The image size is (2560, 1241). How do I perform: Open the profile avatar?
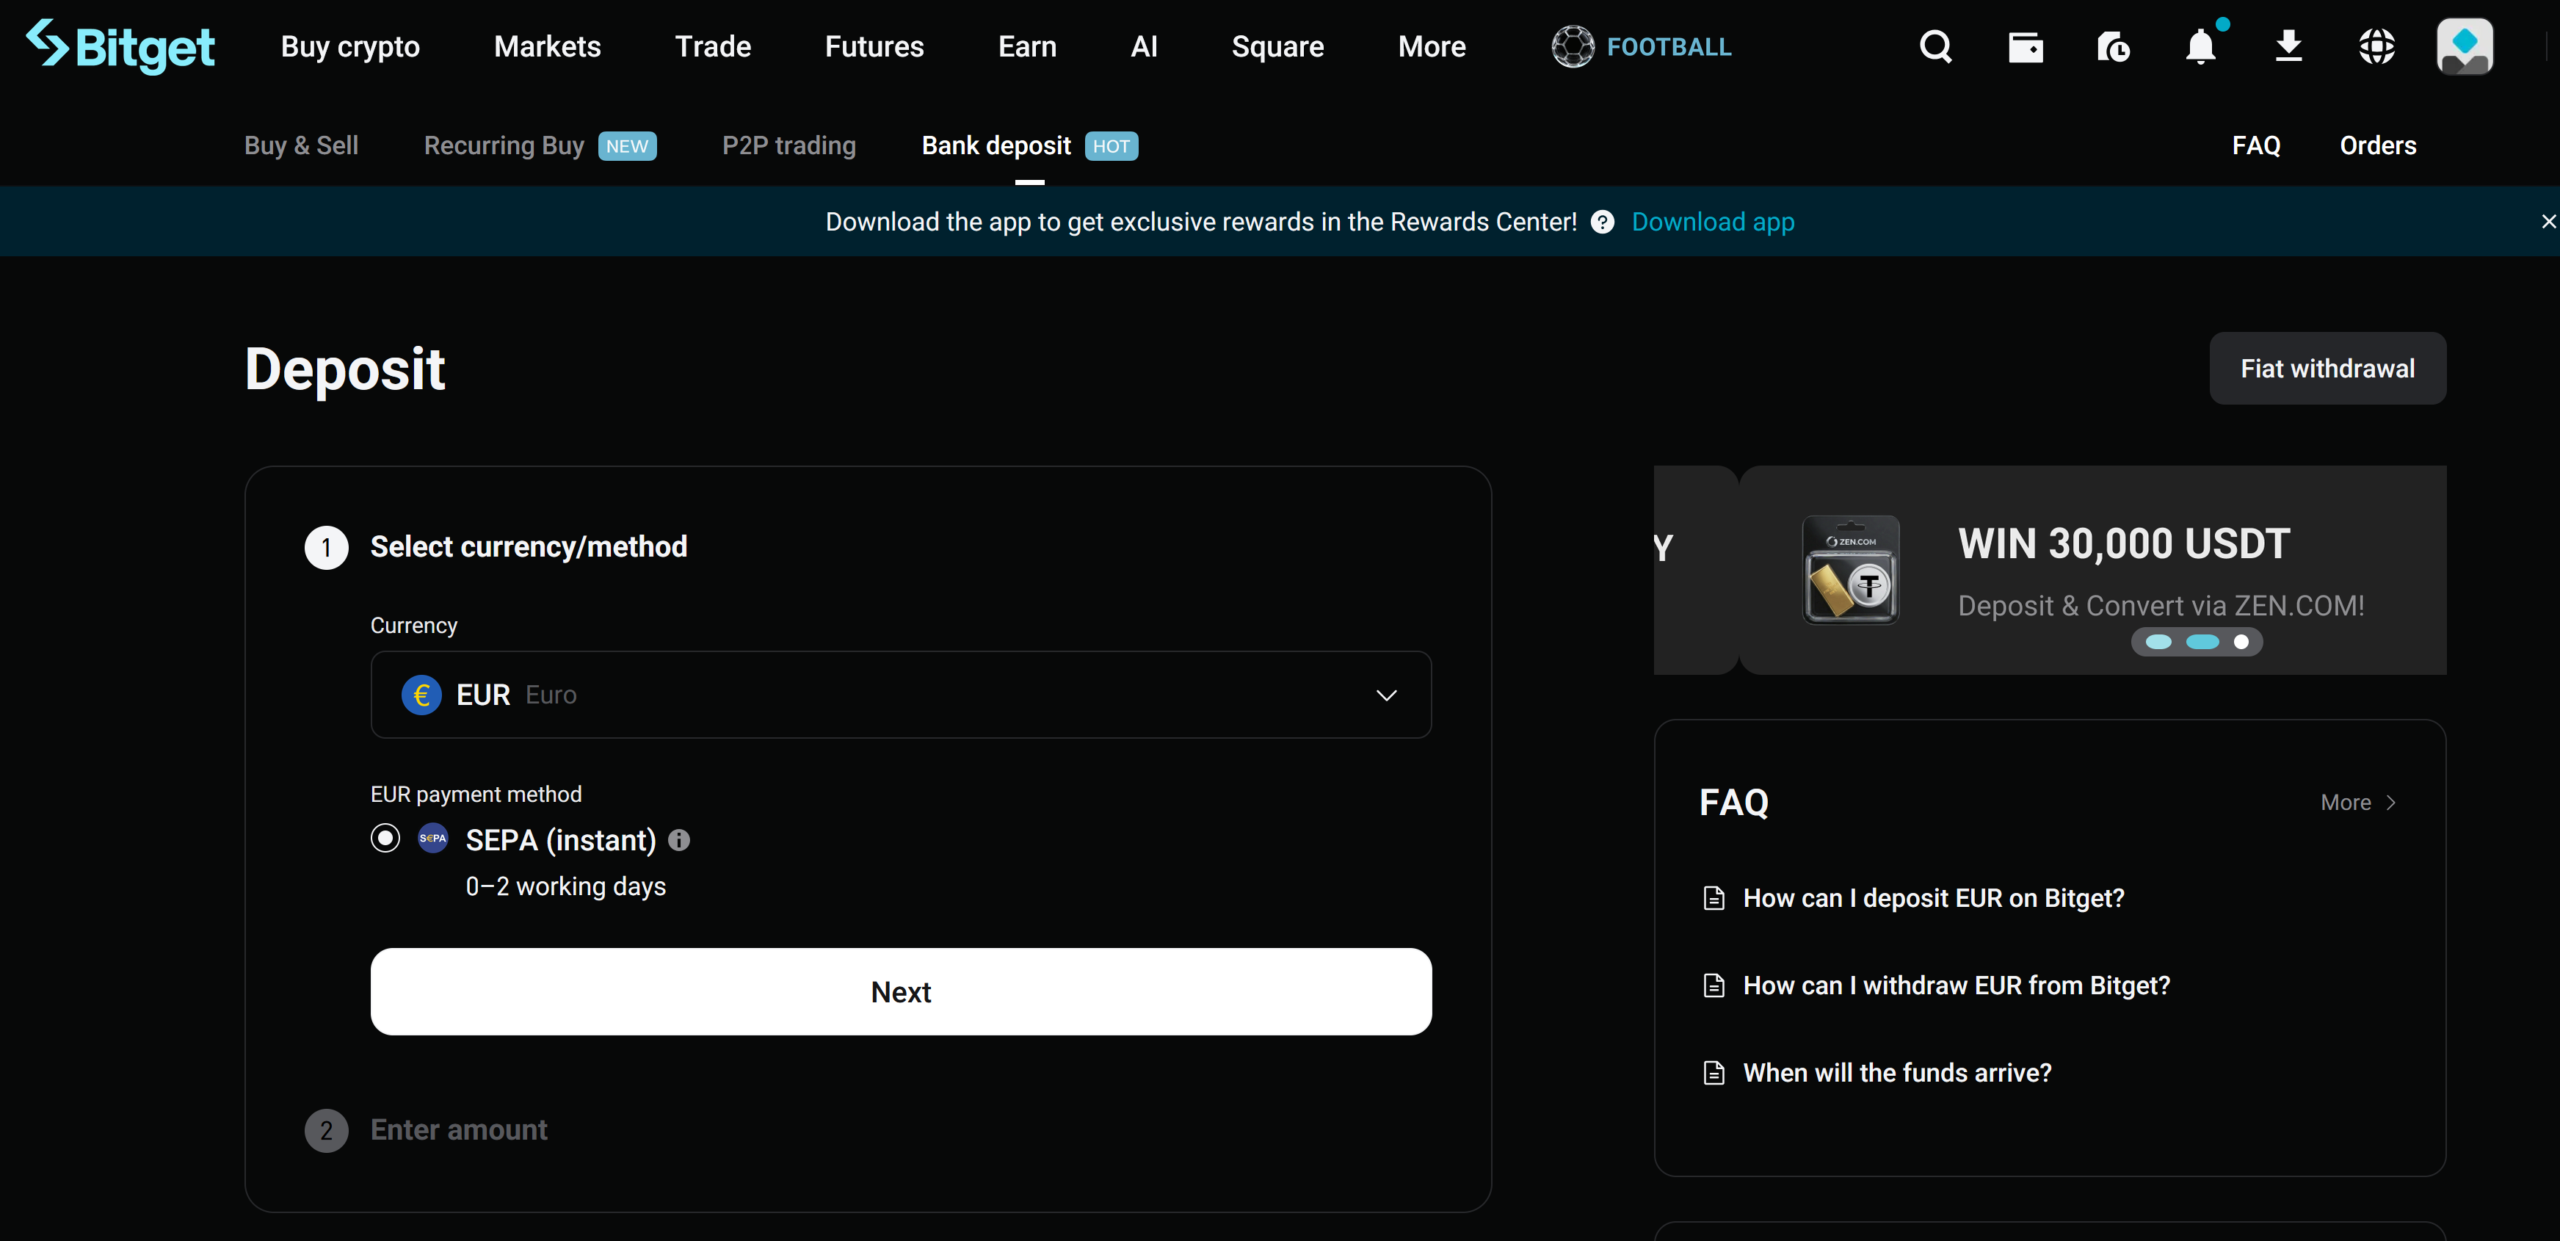pyautogui.click(x=2464, y=47)
